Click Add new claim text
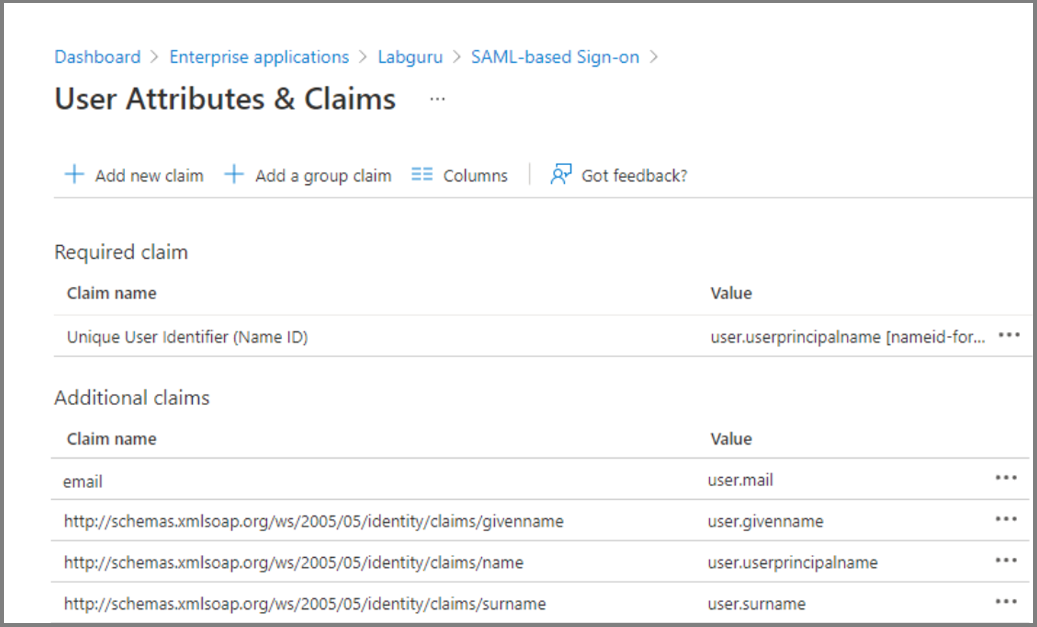Image resolution: width=1037 pixels, height=627 pixels. (149, 176)
